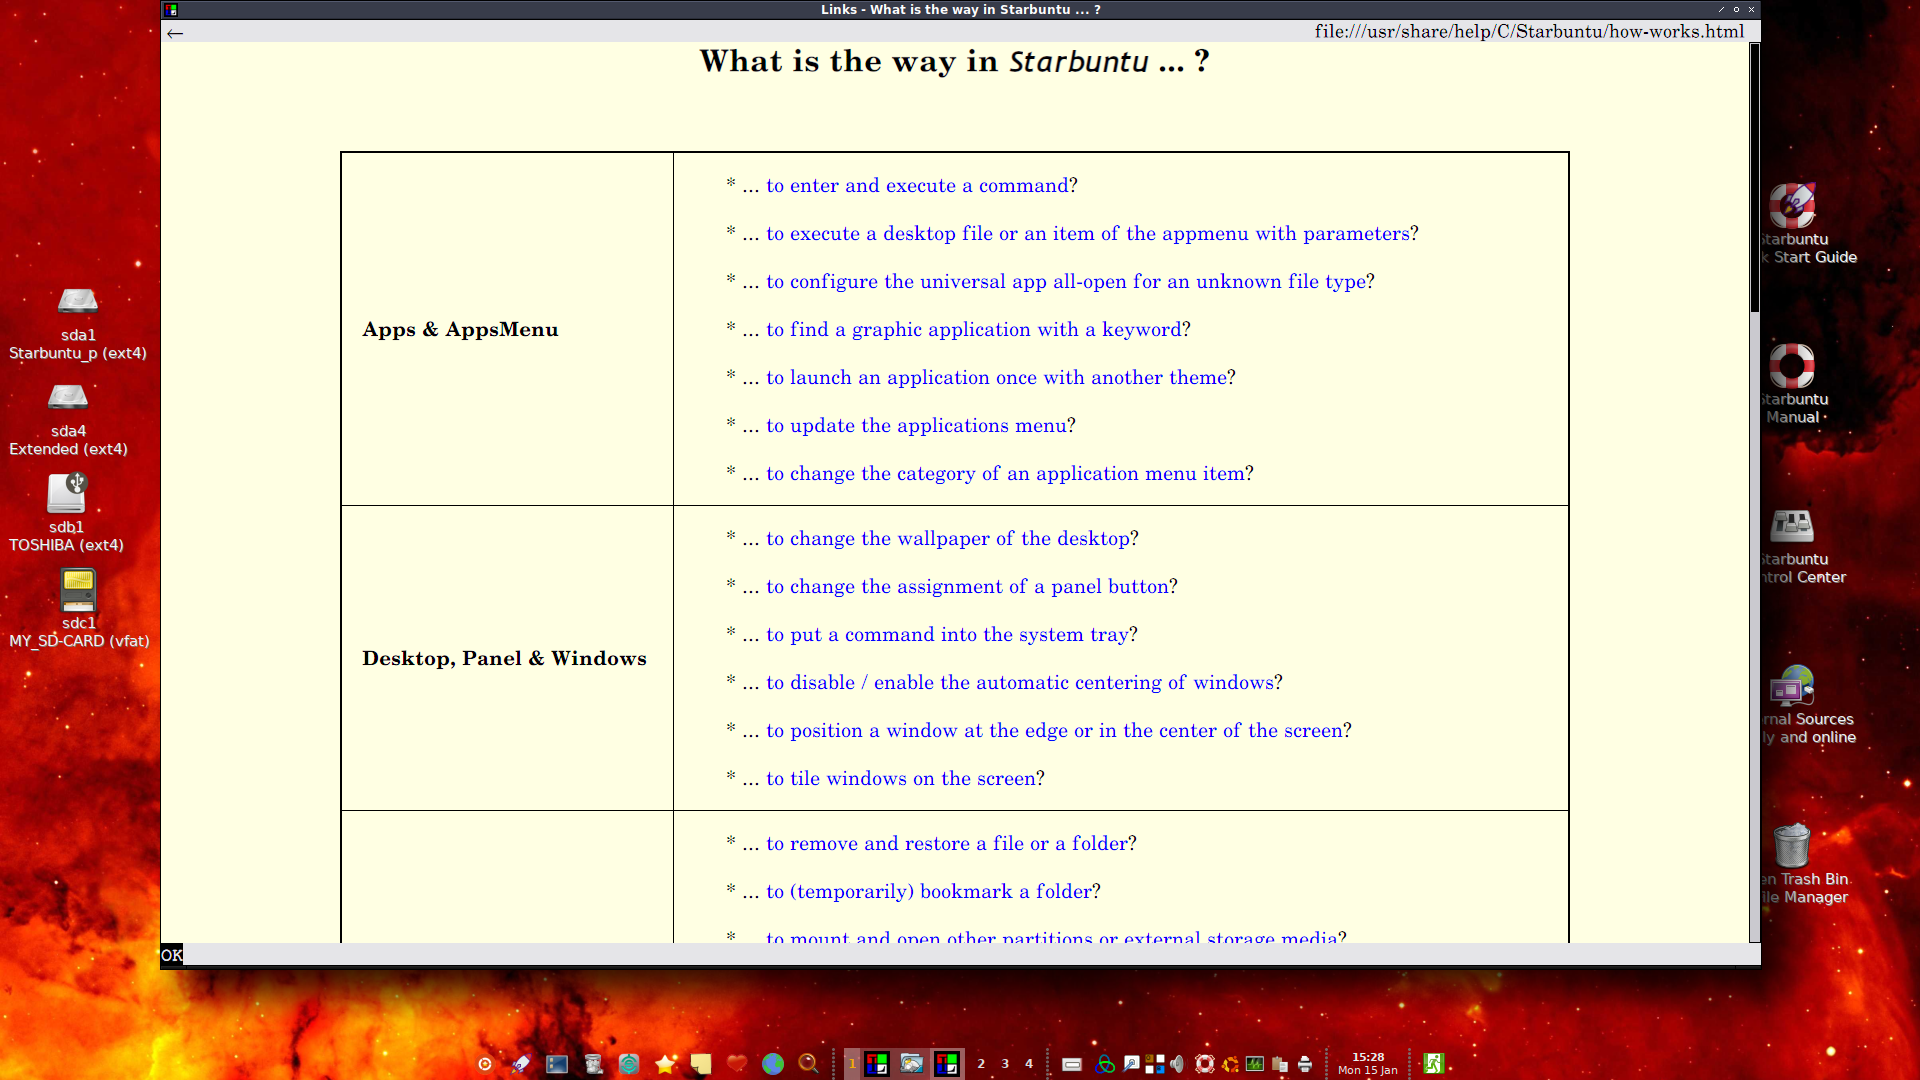Click the 'Apps & AppsMenu' table heading
Screen dimensions: 1920x1080
click(x=460, y=330)
